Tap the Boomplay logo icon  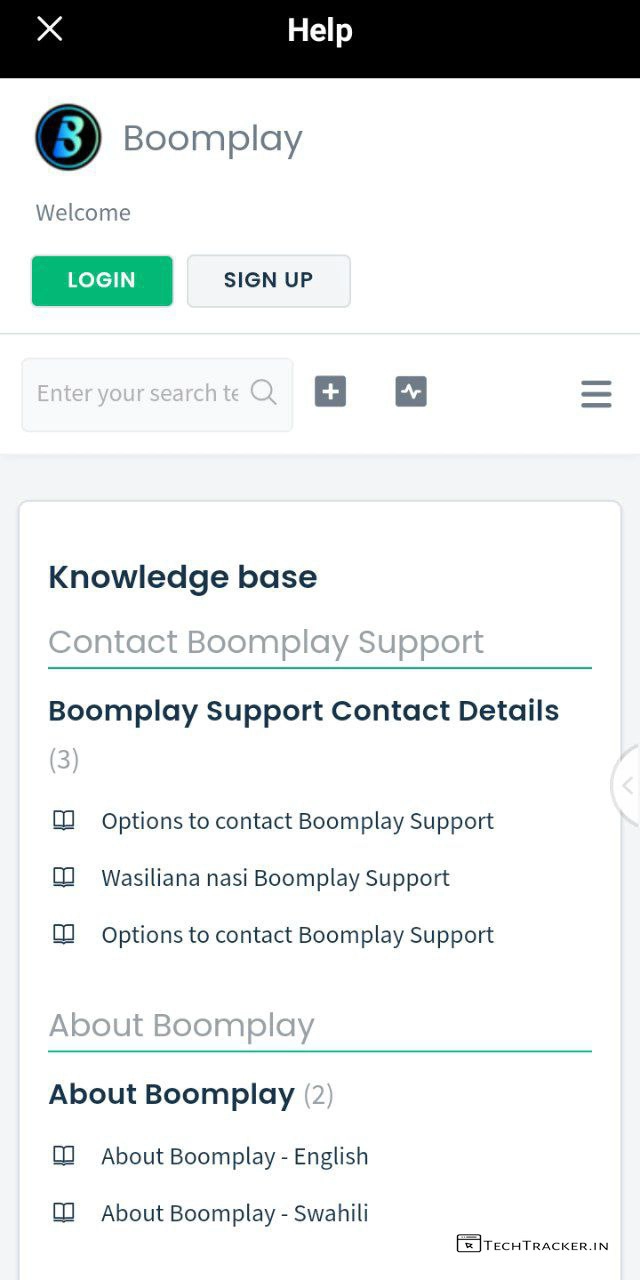coord(68,138)
